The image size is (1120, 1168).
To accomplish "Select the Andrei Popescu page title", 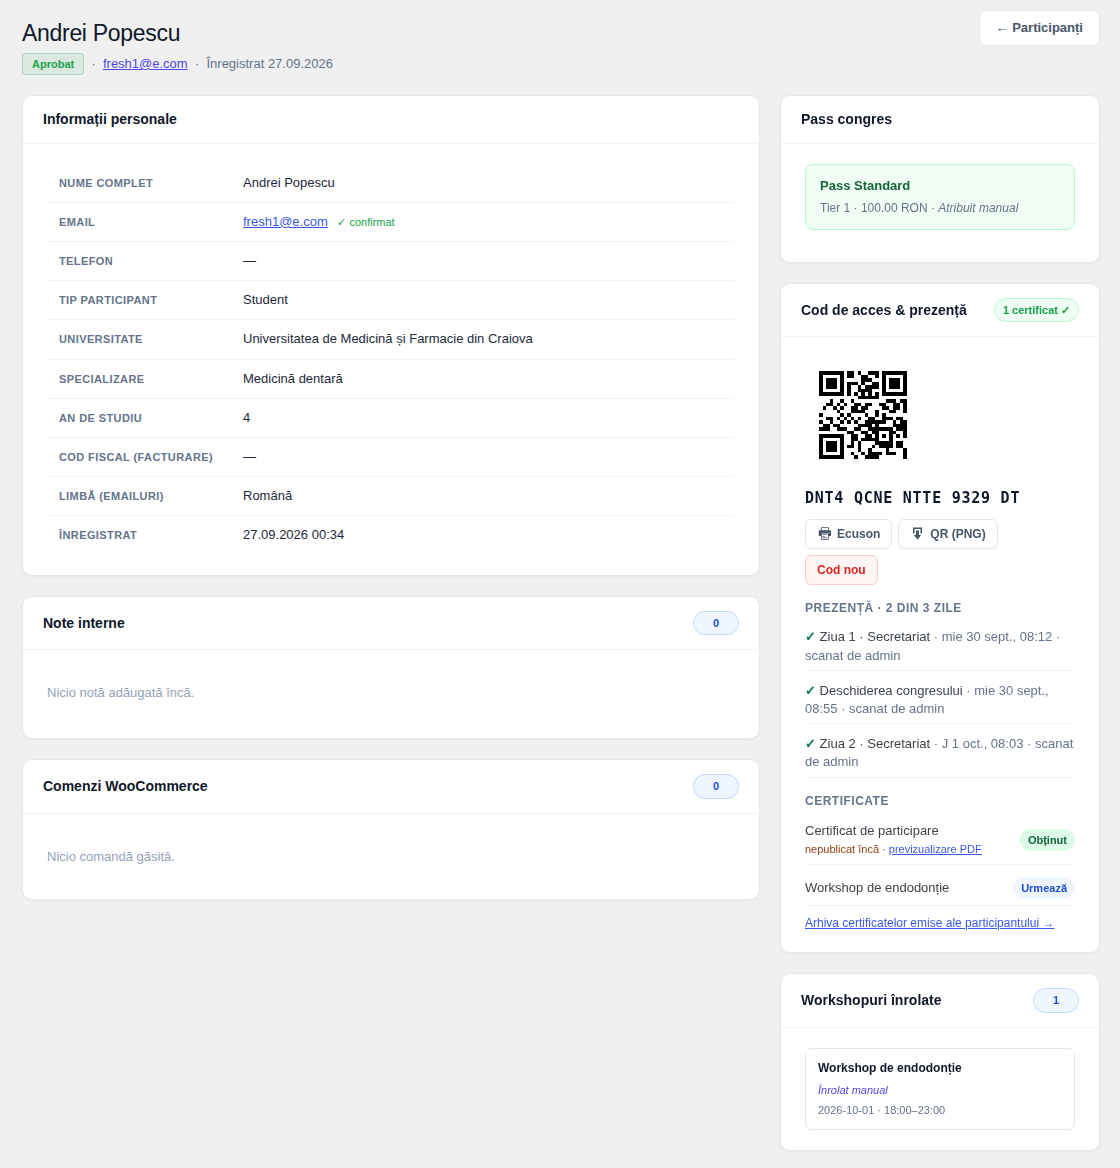I will point(101,33).
